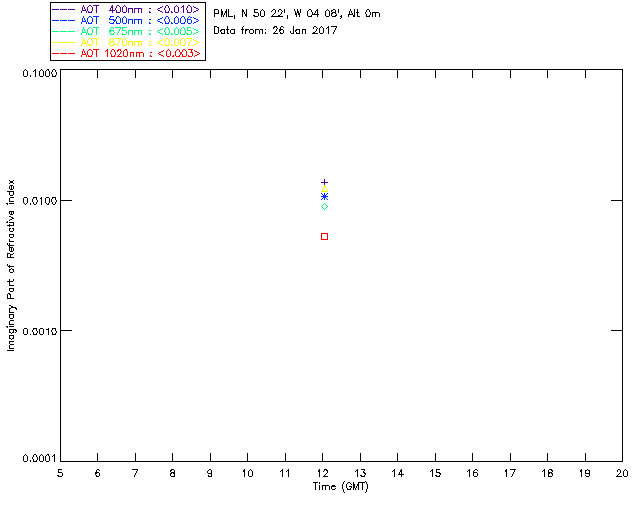Click the 'Data from: 26 Jan 2017' label

click(x=275, y=31)
